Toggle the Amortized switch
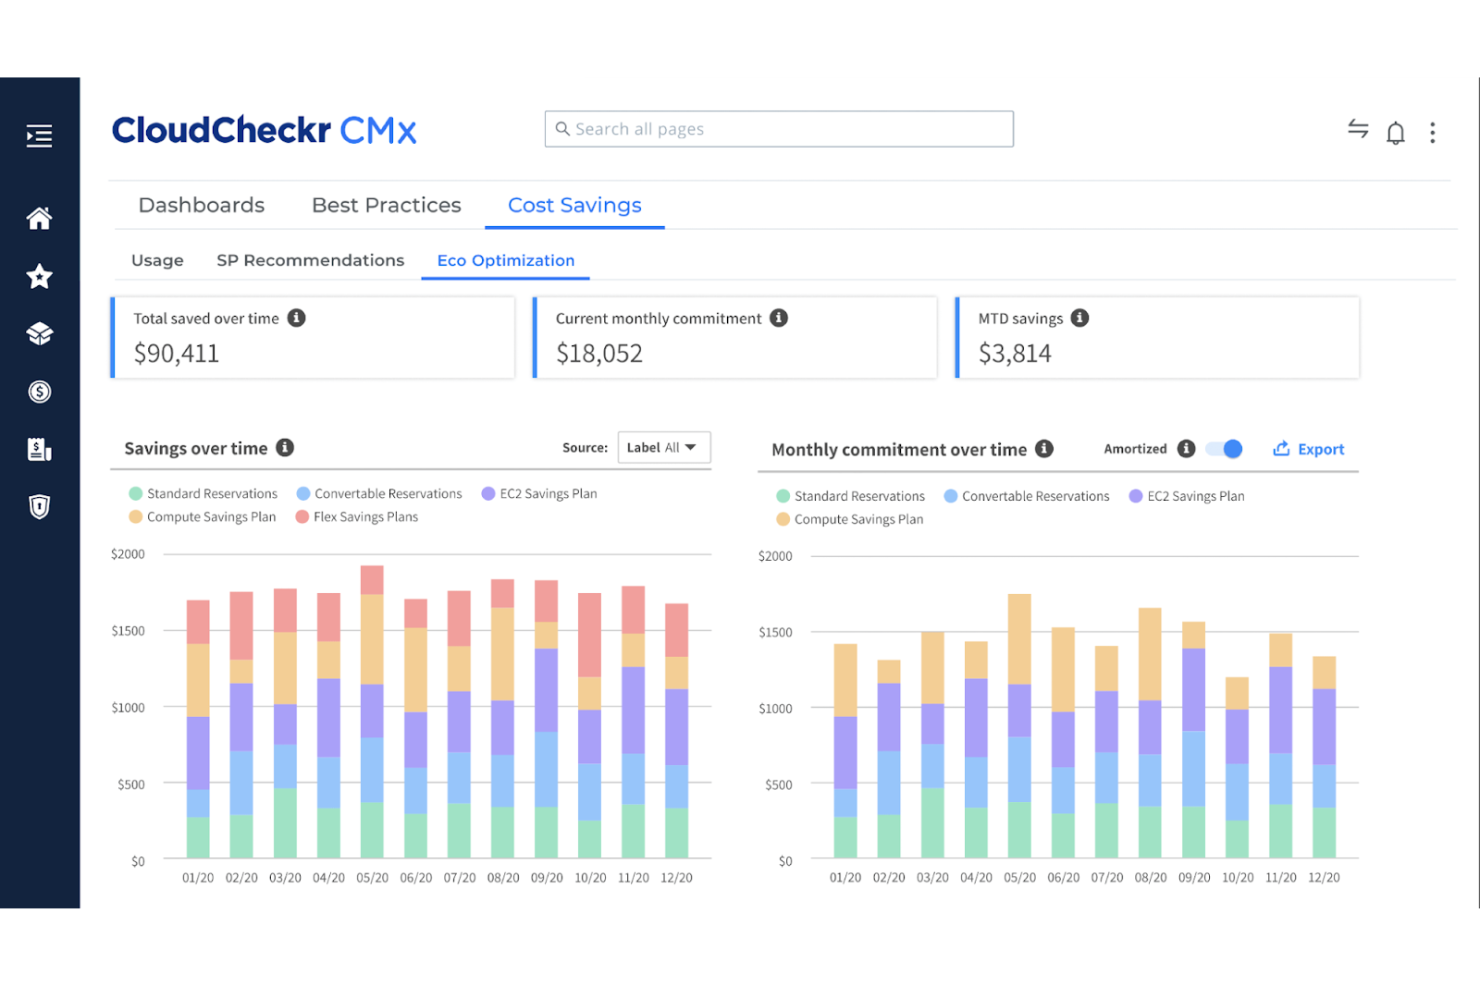 pyautogui.click(x=1223, y=449)
